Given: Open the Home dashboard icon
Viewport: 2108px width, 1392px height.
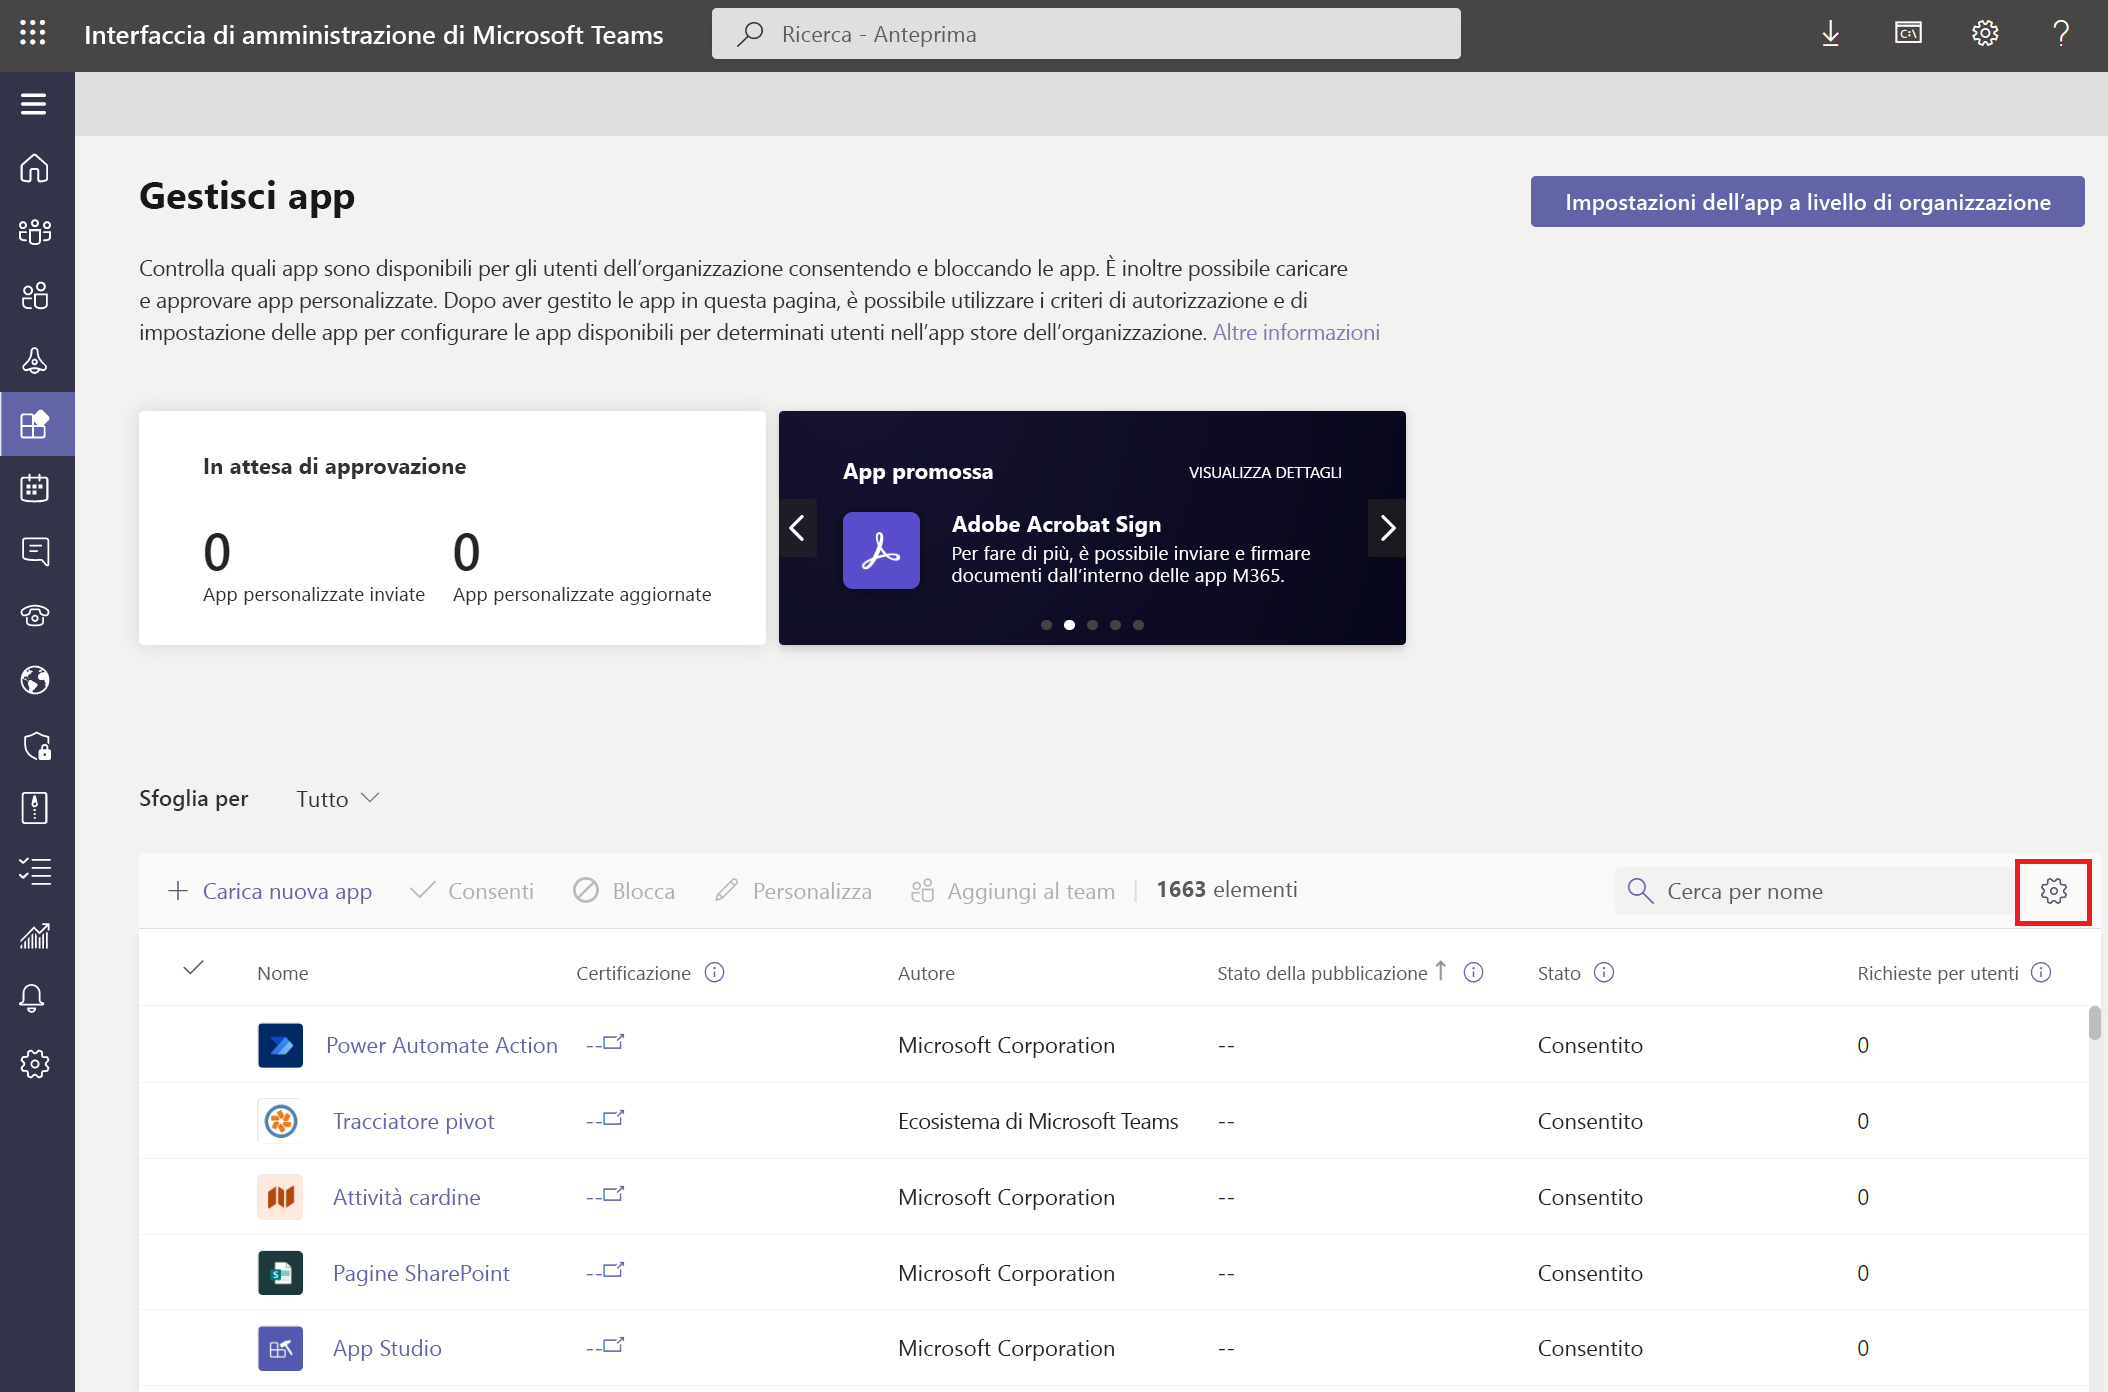Looking at the screenshot, I should point(35,168).
